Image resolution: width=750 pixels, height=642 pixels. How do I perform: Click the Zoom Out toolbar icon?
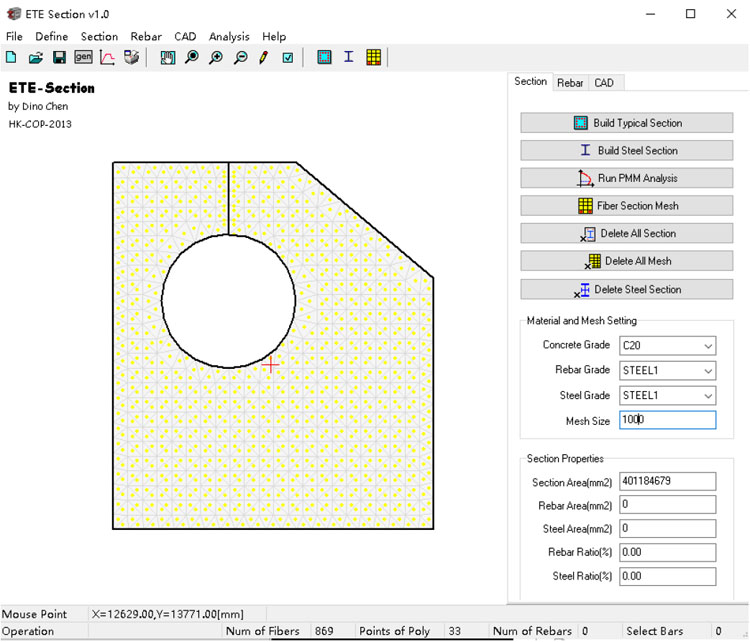(241, 57)
